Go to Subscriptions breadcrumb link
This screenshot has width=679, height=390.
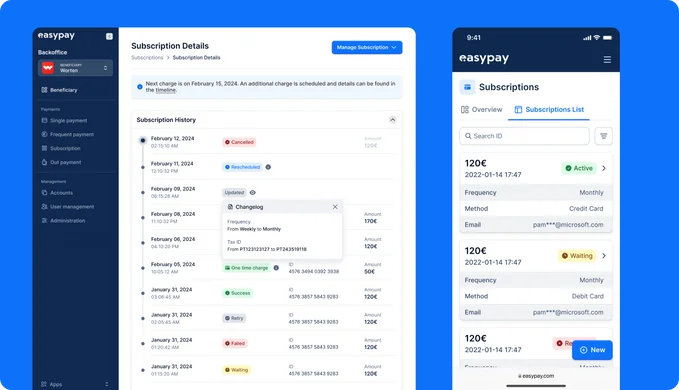pos(147,58)
